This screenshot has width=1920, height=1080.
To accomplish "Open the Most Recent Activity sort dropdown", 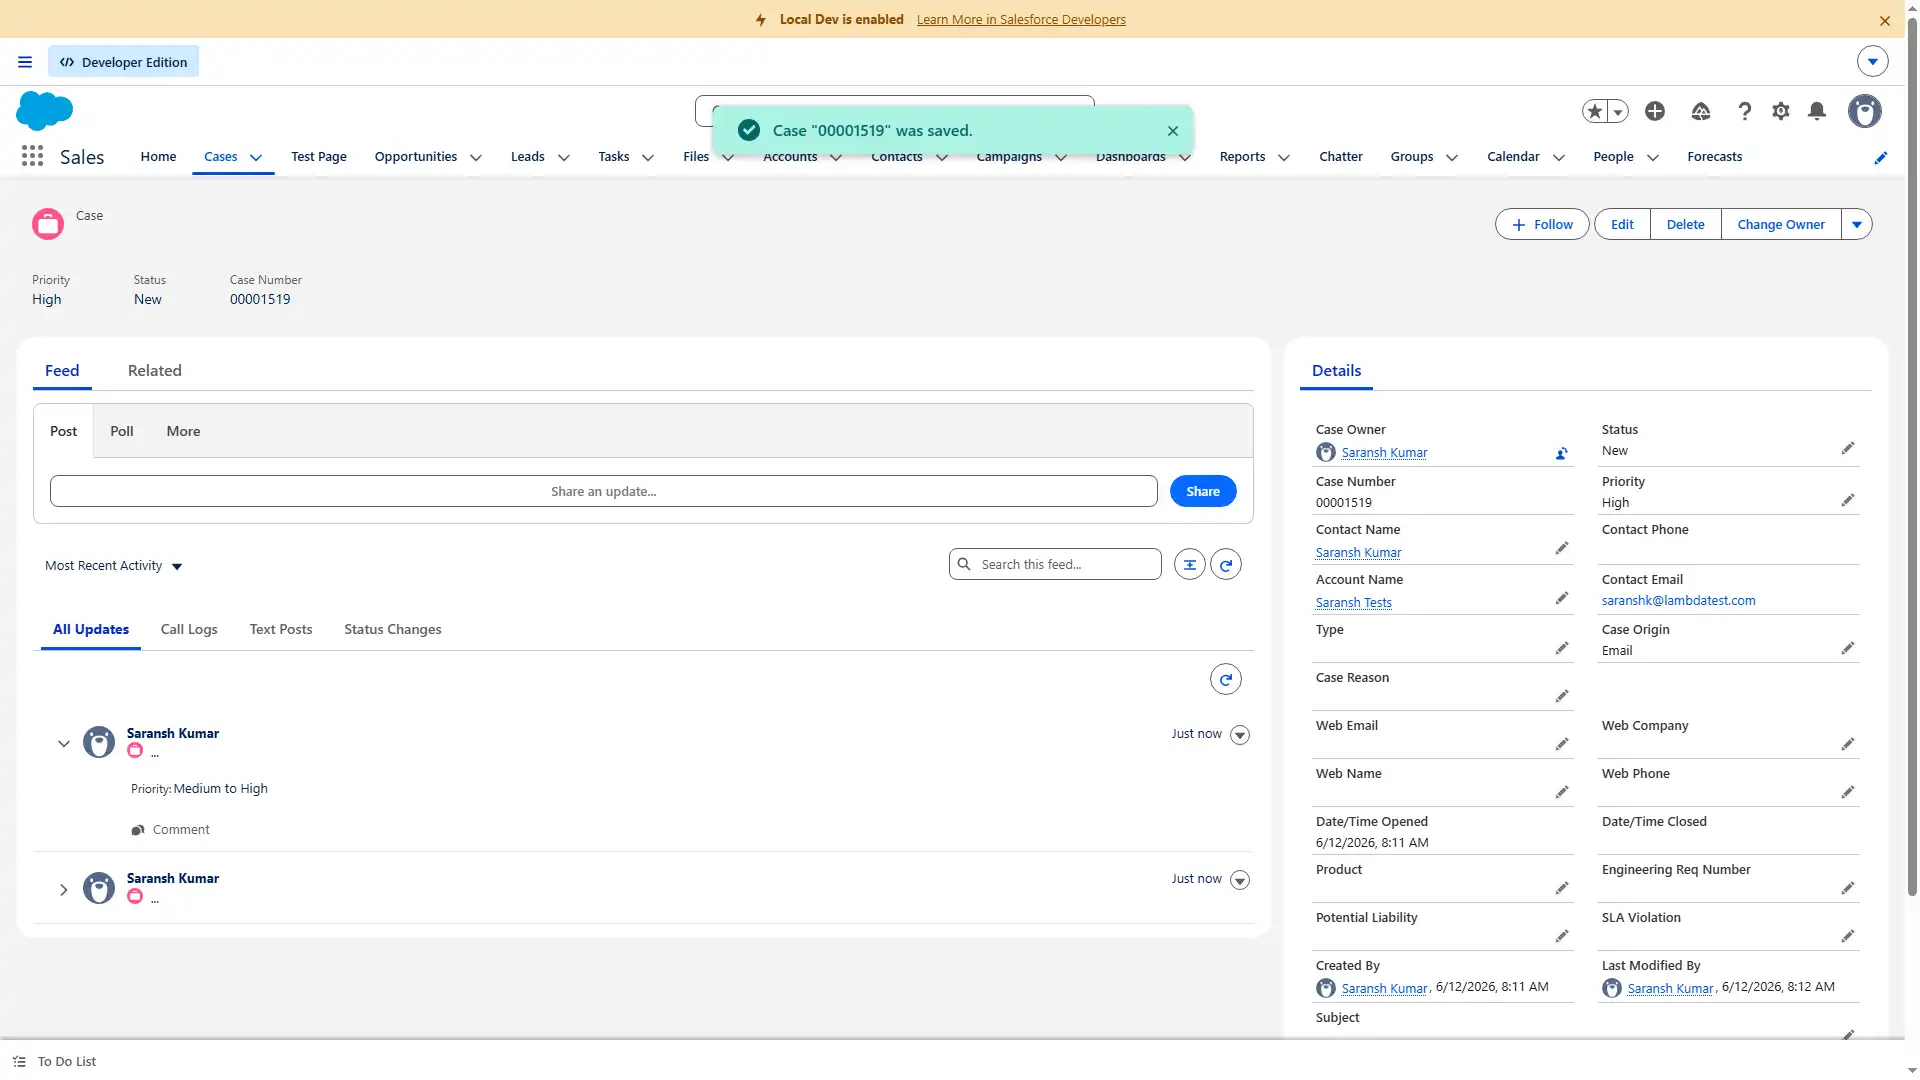I will (114, 566).
